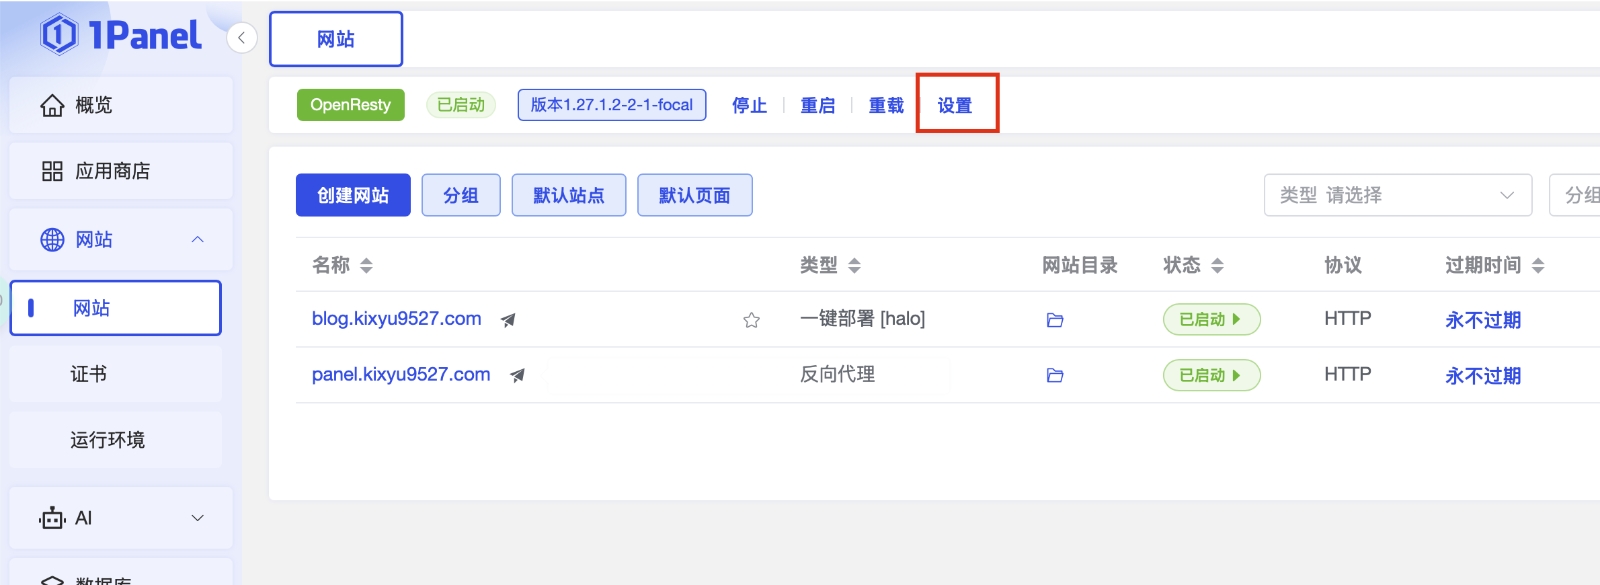Expand the AI sidebar menu group
1600x585 pixels.
[x=197, y=518]
